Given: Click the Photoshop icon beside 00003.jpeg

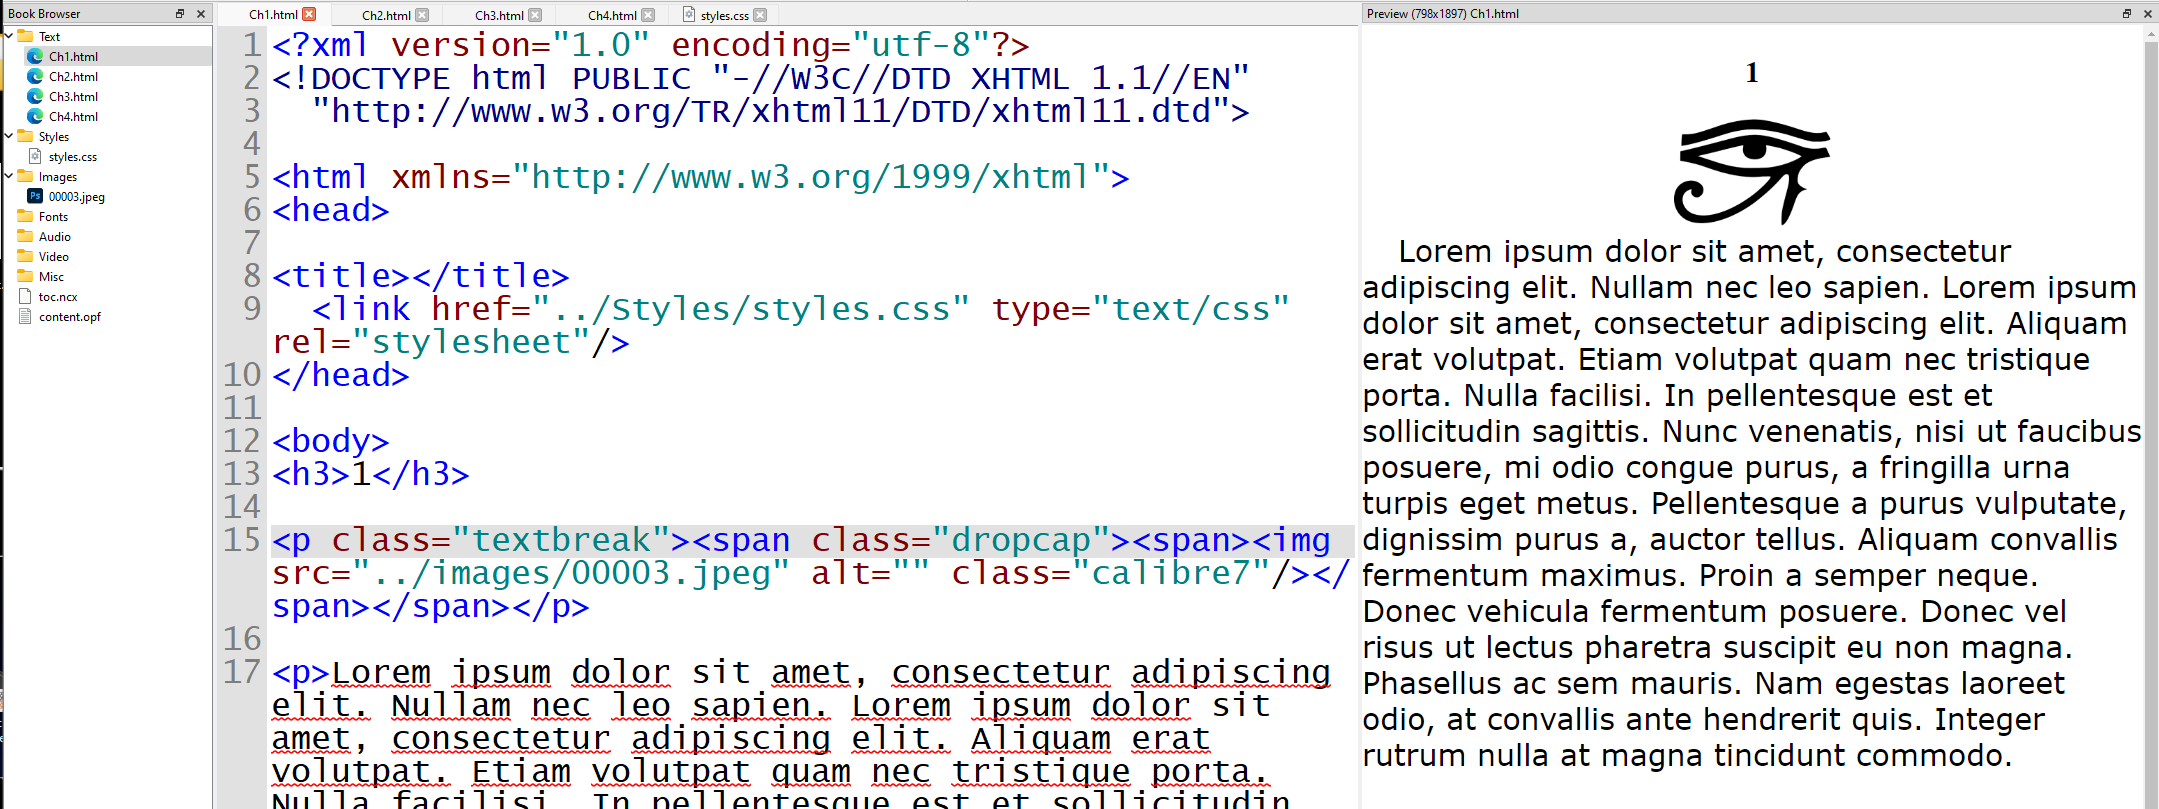Looking at the screenshot, I should tap(35, 196).
